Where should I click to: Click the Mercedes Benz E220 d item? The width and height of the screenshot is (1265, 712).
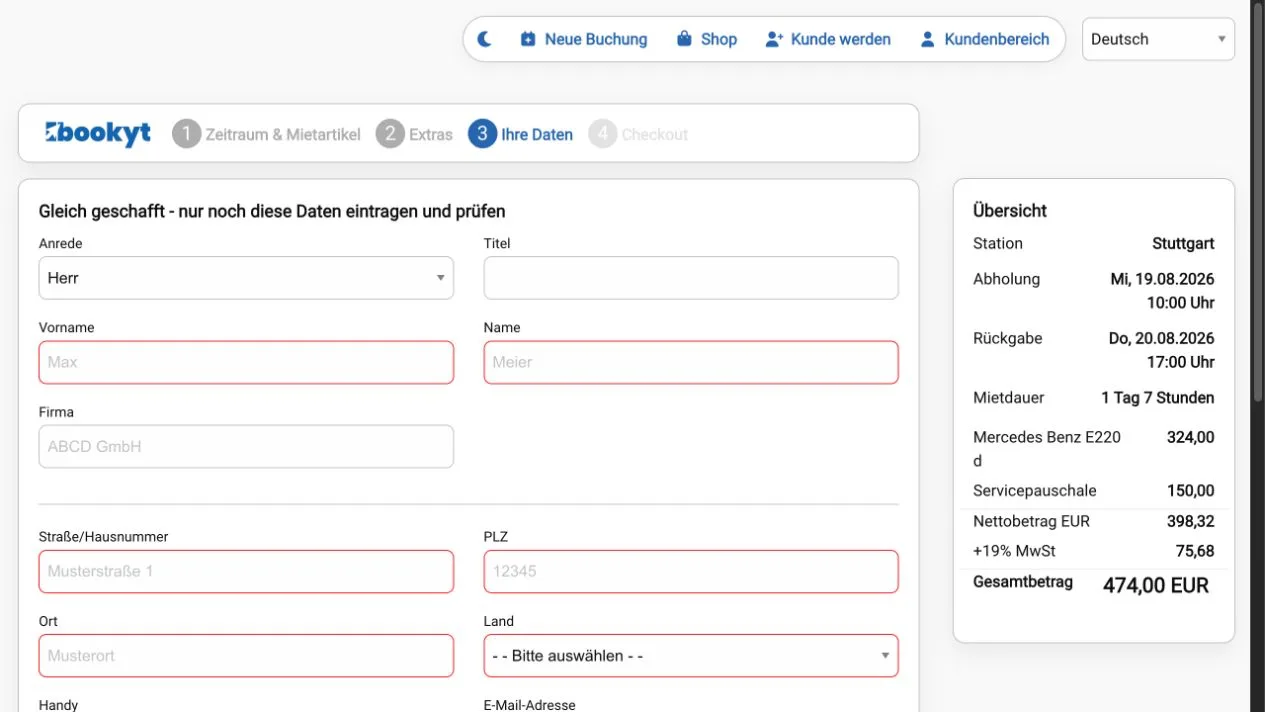point(1047,449)
